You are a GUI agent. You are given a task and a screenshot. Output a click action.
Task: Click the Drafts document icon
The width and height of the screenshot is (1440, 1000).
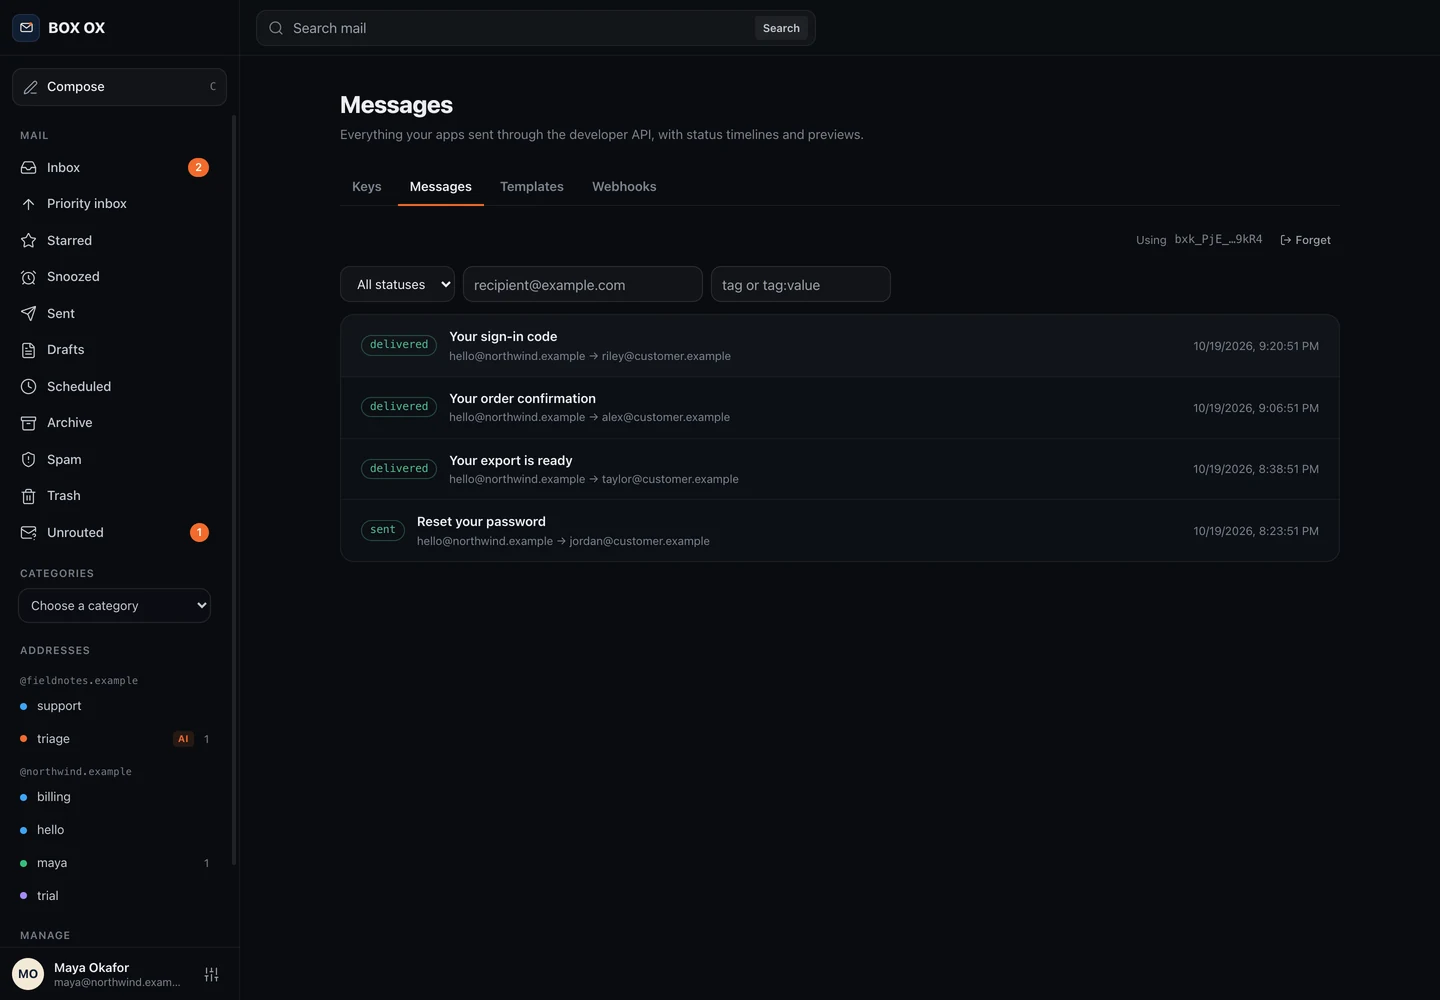(x=29, y=350)
